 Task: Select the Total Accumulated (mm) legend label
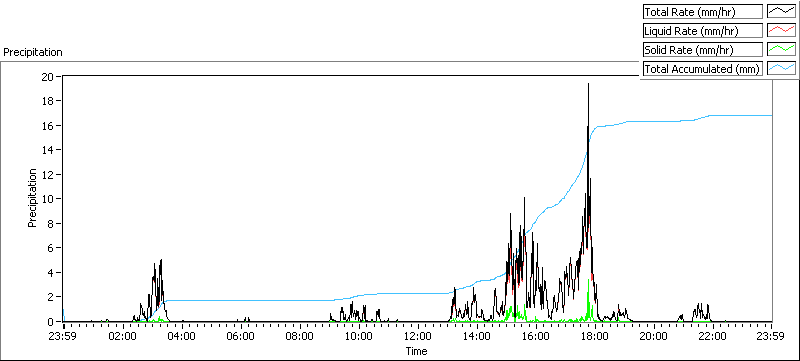coord(703,68)
